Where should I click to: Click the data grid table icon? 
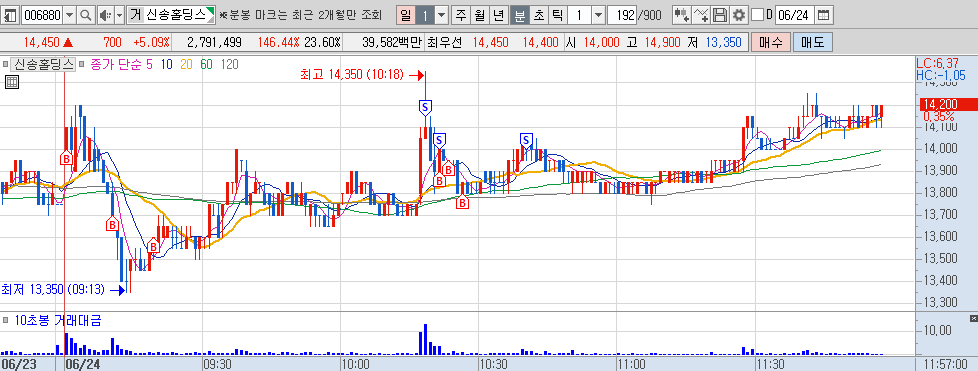click(x=11, y=82)
